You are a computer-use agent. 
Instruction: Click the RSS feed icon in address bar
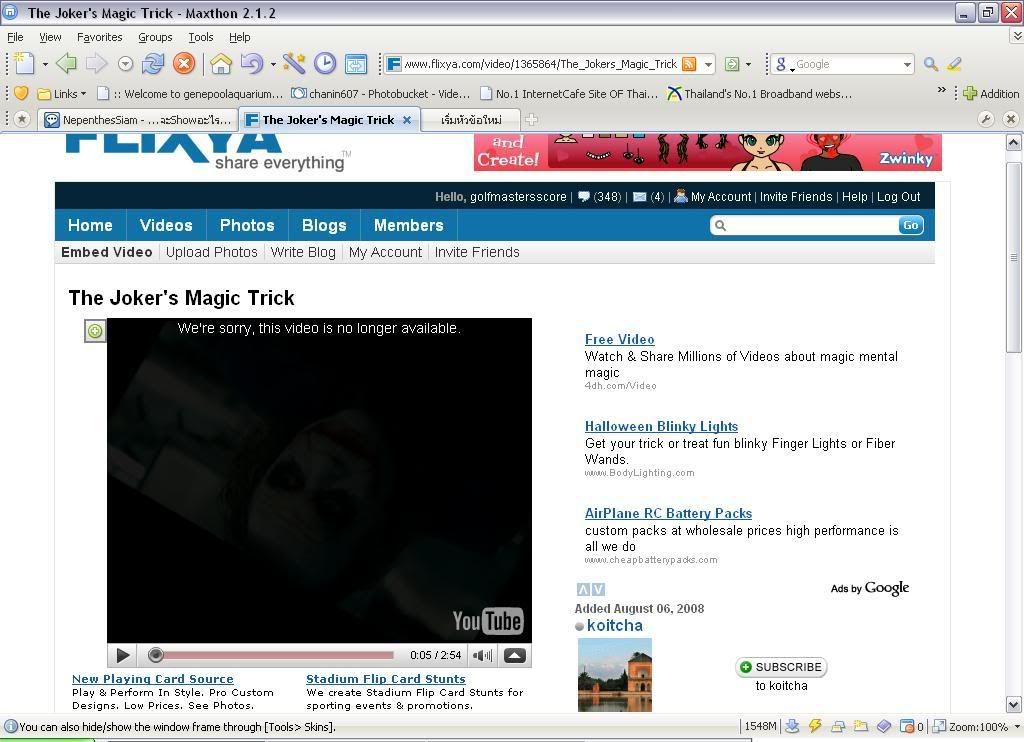[689, 64]
